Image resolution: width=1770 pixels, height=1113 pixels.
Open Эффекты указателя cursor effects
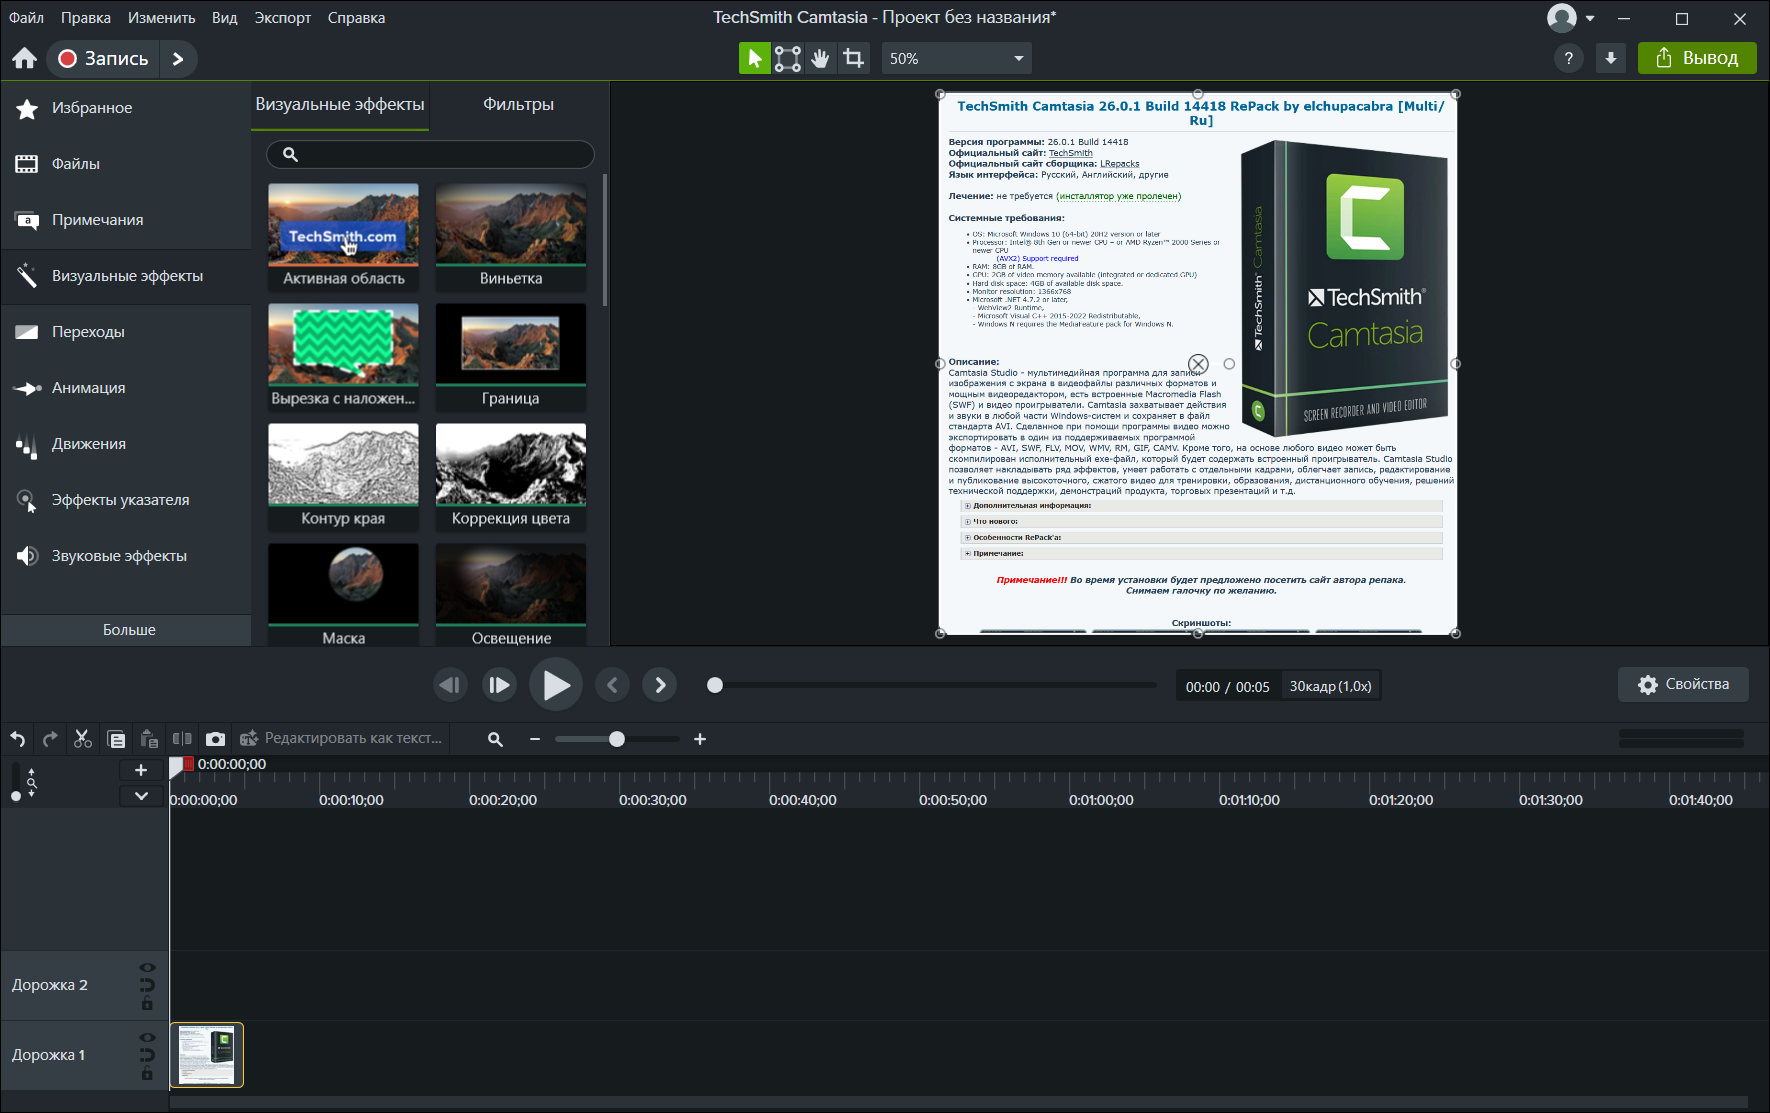click(x=127, y=500)
